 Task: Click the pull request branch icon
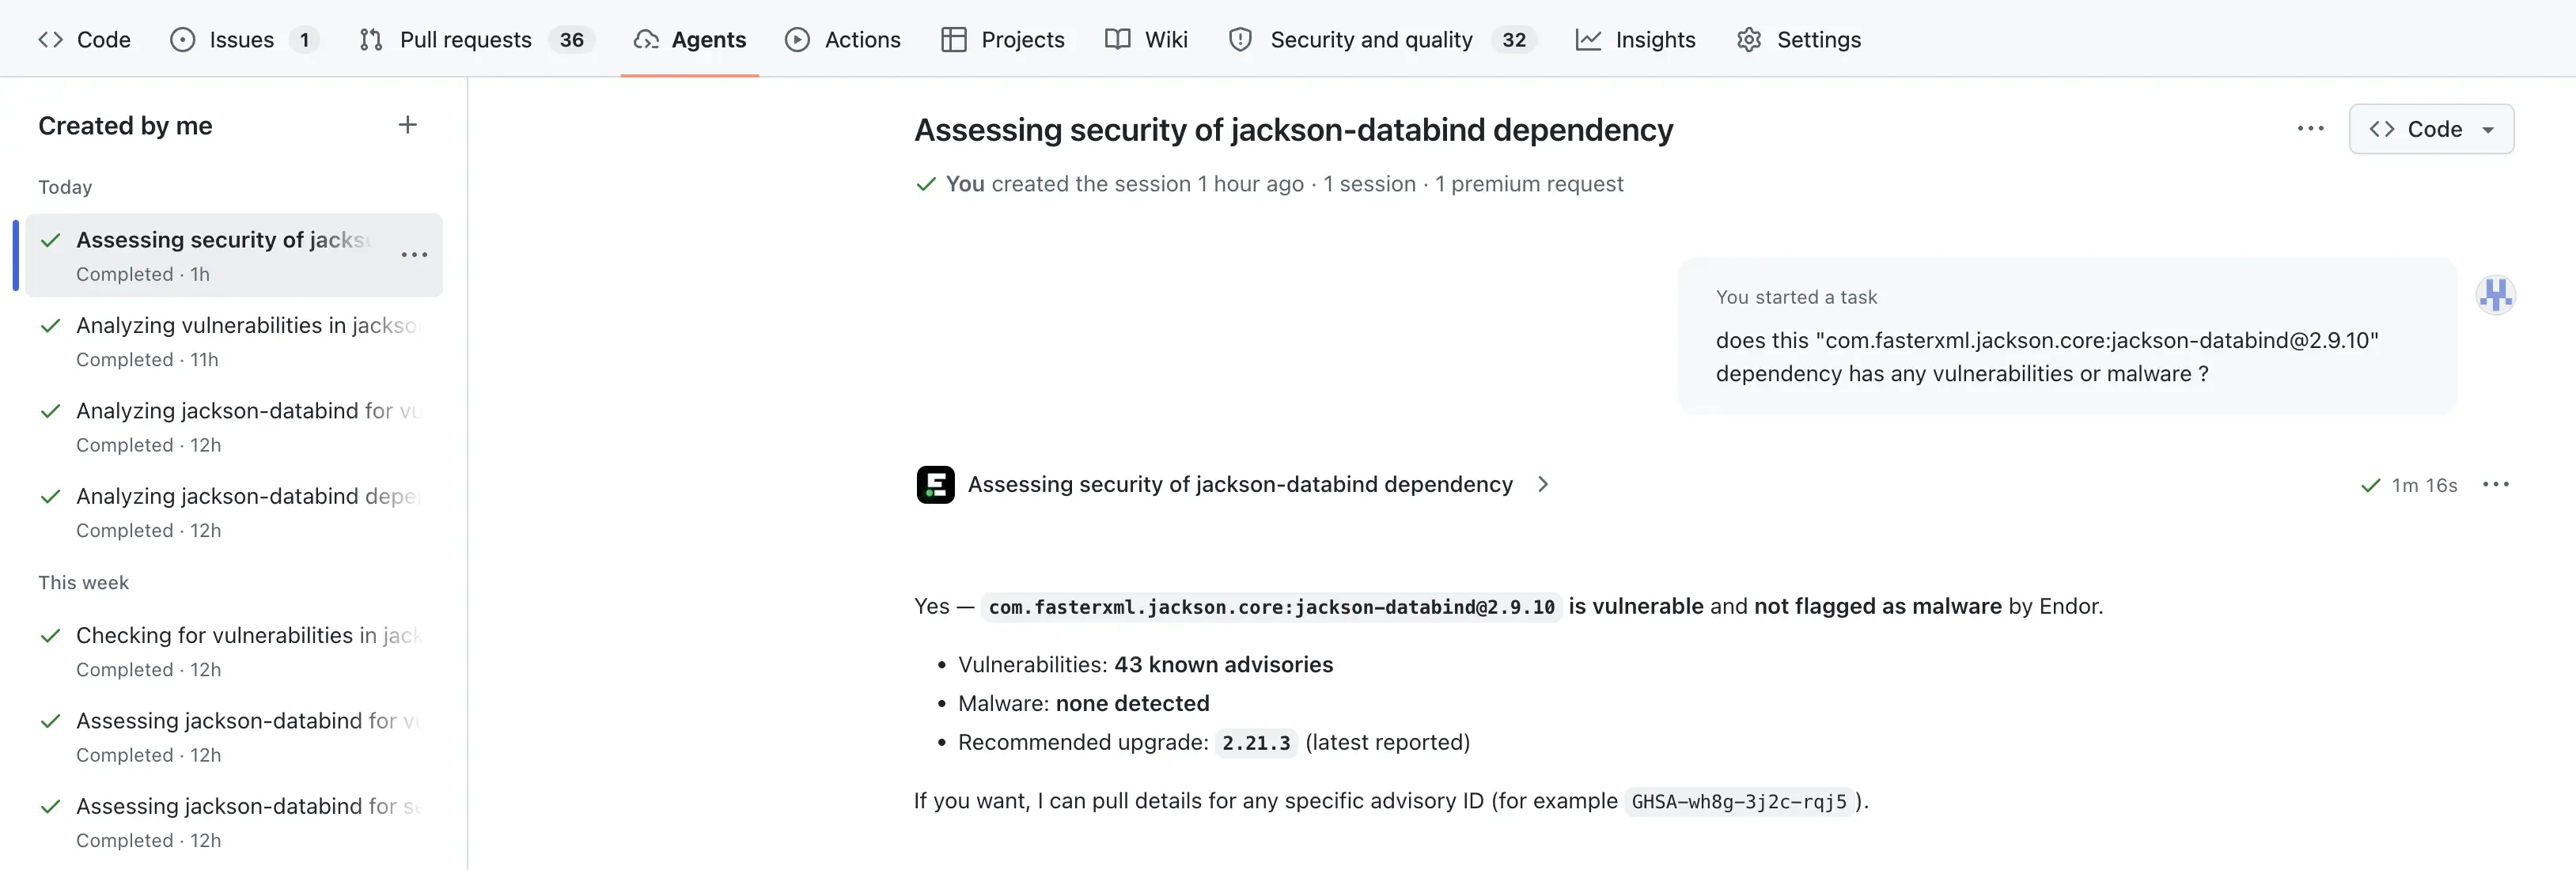(371, 39)
